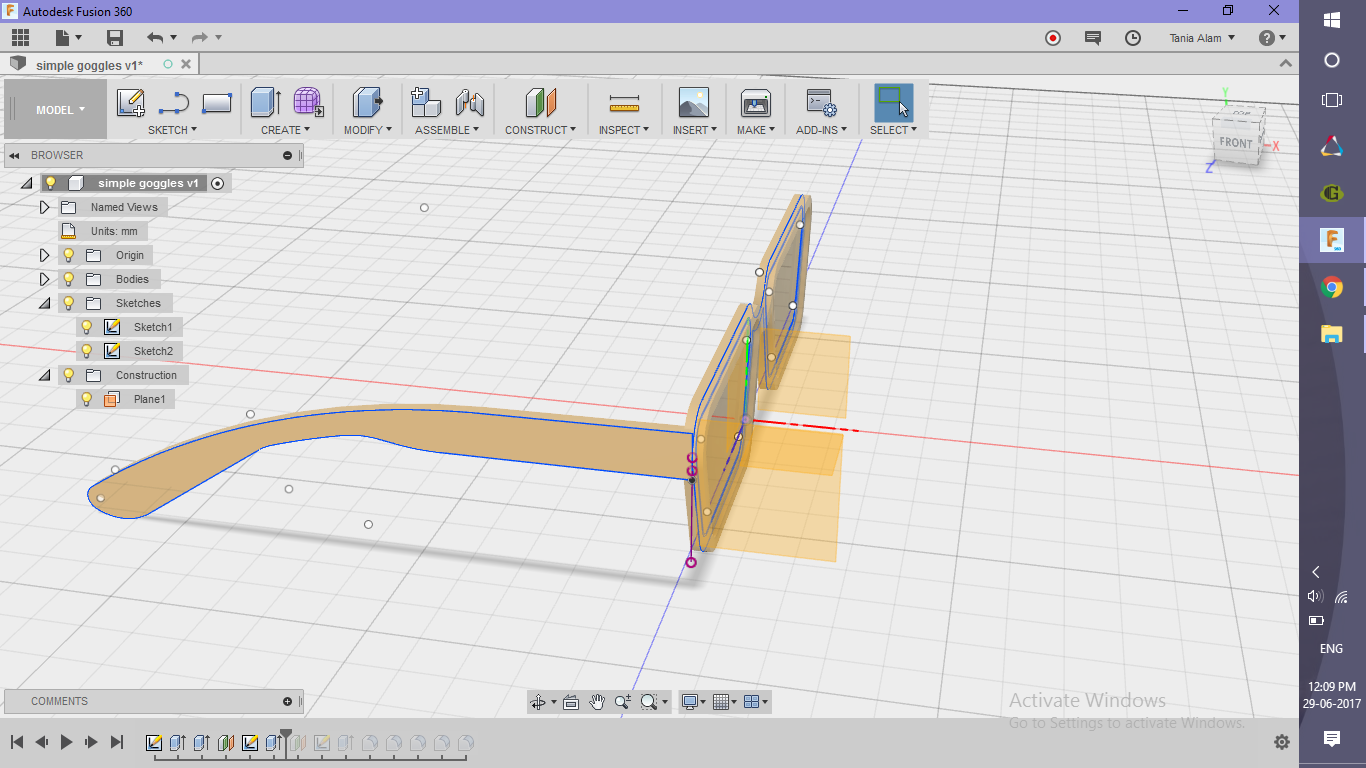This screenshot has width=1366, height=768.
Task: Collapse the simple goggles v1 root node
Action: coord(26,183)
